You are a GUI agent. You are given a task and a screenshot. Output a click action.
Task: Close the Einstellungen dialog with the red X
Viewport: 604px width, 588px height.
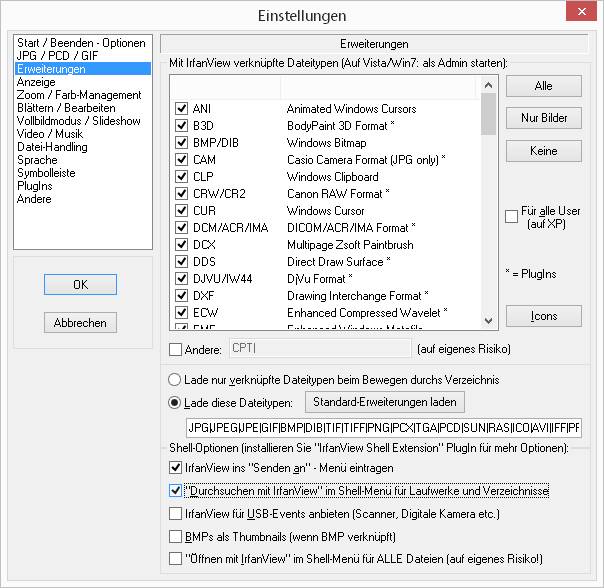[582, 11]
